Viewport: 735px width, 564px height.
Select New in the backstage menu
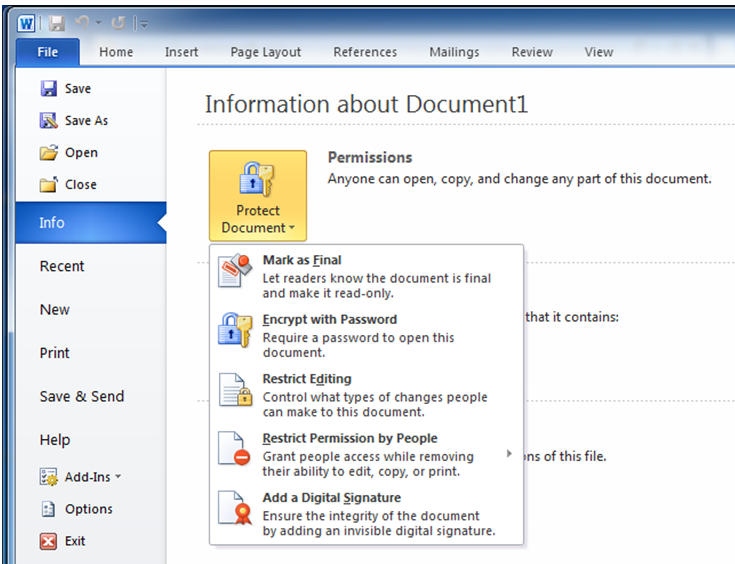pyautogui.click(x=55, y=309)
